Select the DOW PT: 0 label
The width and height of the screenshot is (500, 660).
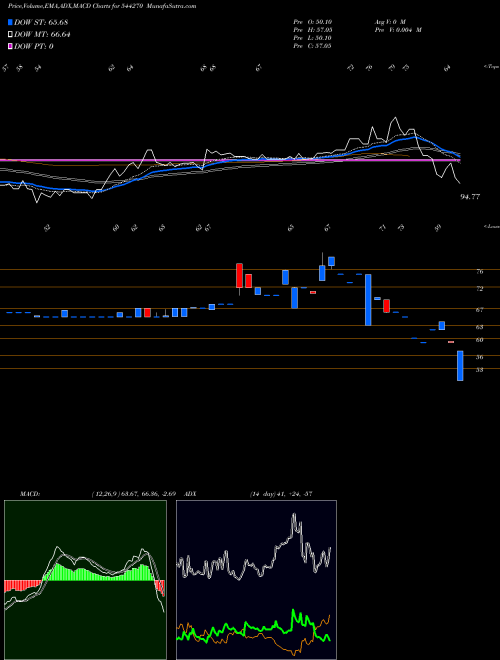(x=34, y=46)
